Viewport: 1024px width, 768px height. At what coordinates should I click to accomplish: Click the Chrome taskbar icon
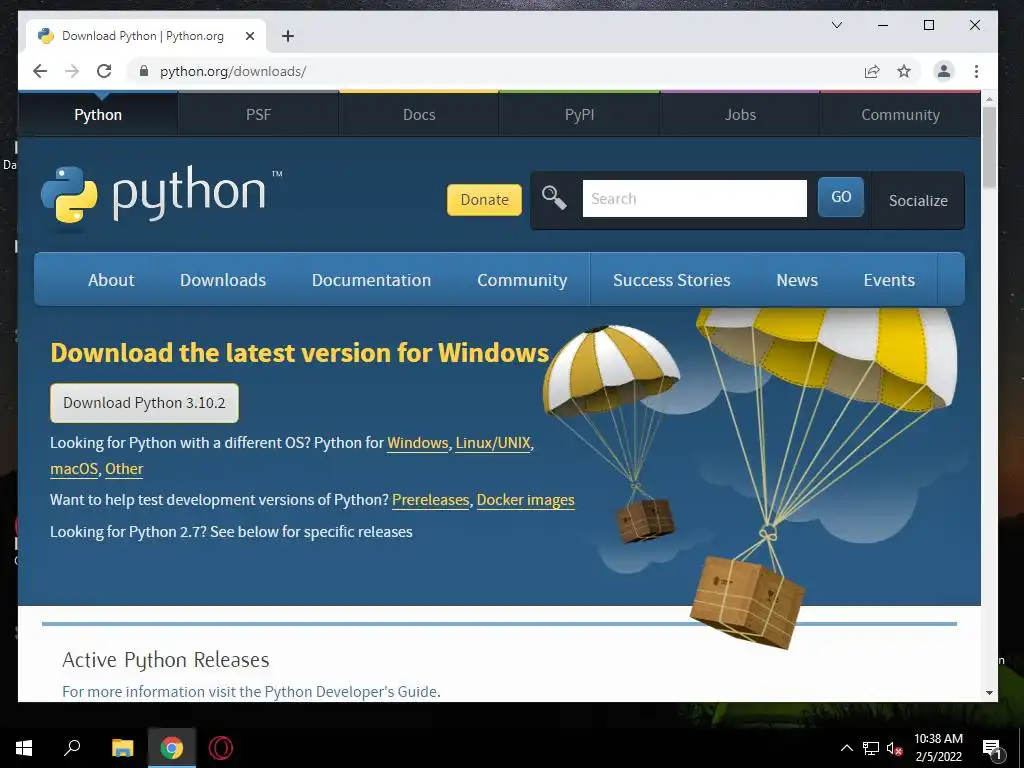point(172,748)
